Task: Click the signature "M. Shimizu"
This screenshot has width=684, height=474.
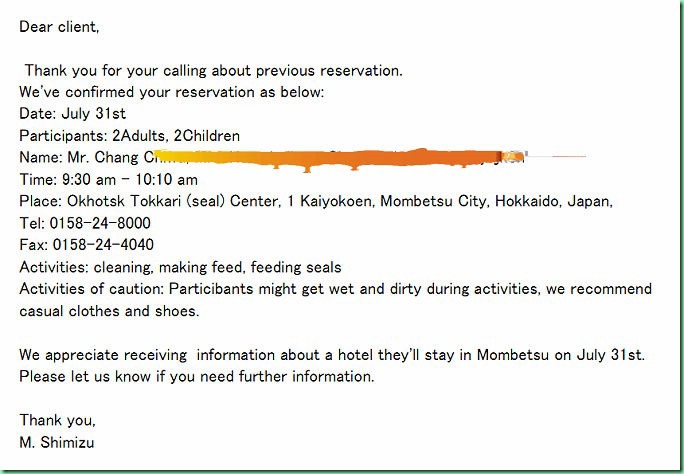Action: click(x=57, y=442)
